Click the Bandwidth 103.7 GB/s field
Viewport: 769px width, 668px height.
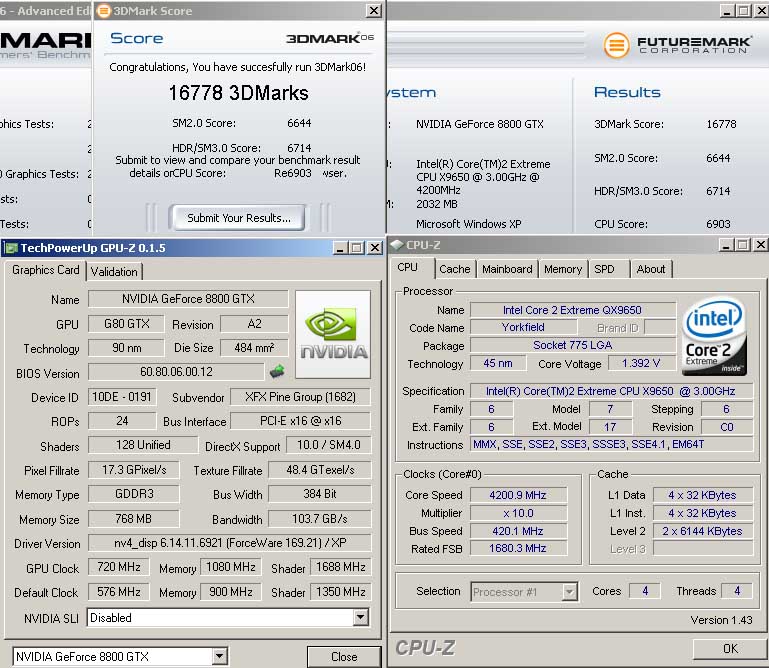point(320,518)
